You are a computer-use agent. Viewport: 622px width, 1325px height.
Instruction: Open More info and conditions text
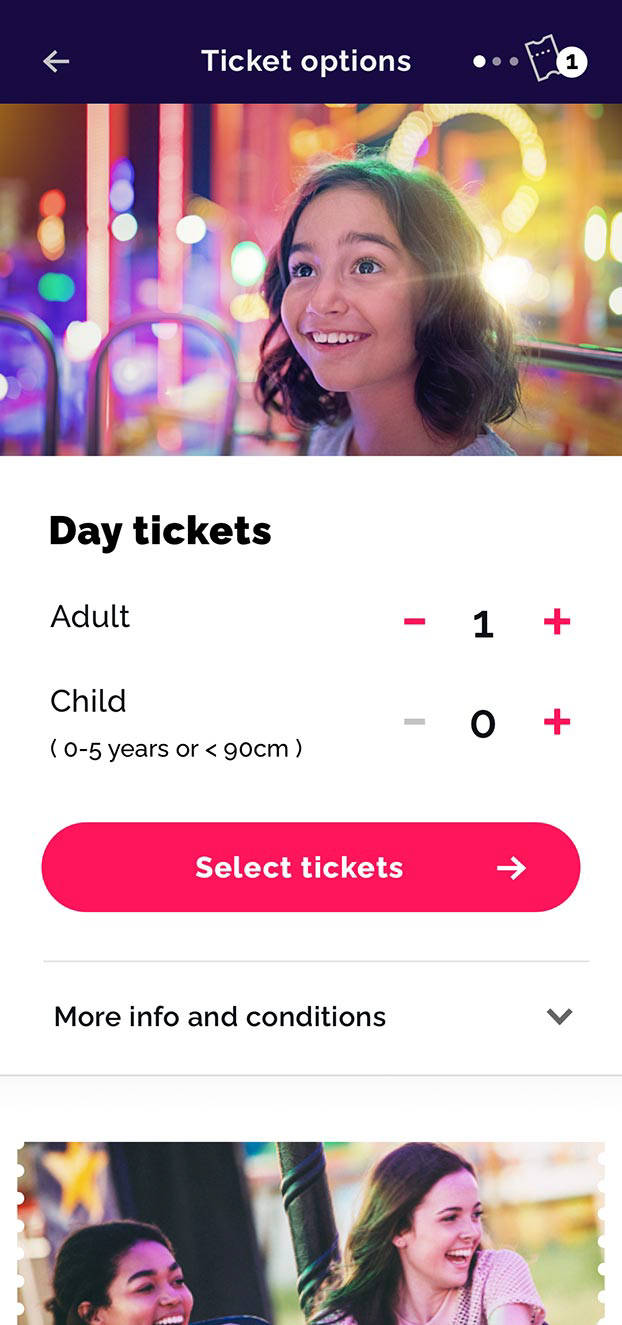220,1017
